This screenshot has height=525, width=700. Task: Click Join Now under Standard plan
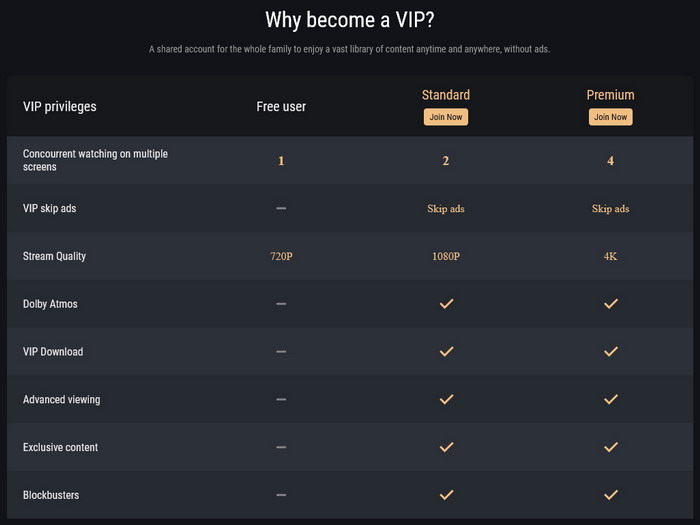coord(446,117)
